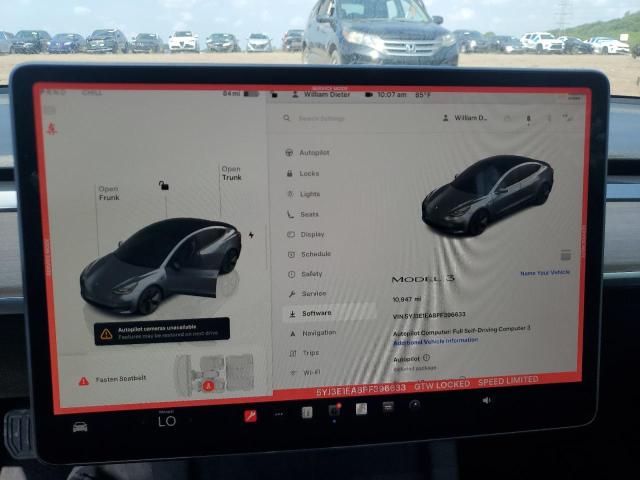Tap the lock icon in the status bar

(274, 95)
